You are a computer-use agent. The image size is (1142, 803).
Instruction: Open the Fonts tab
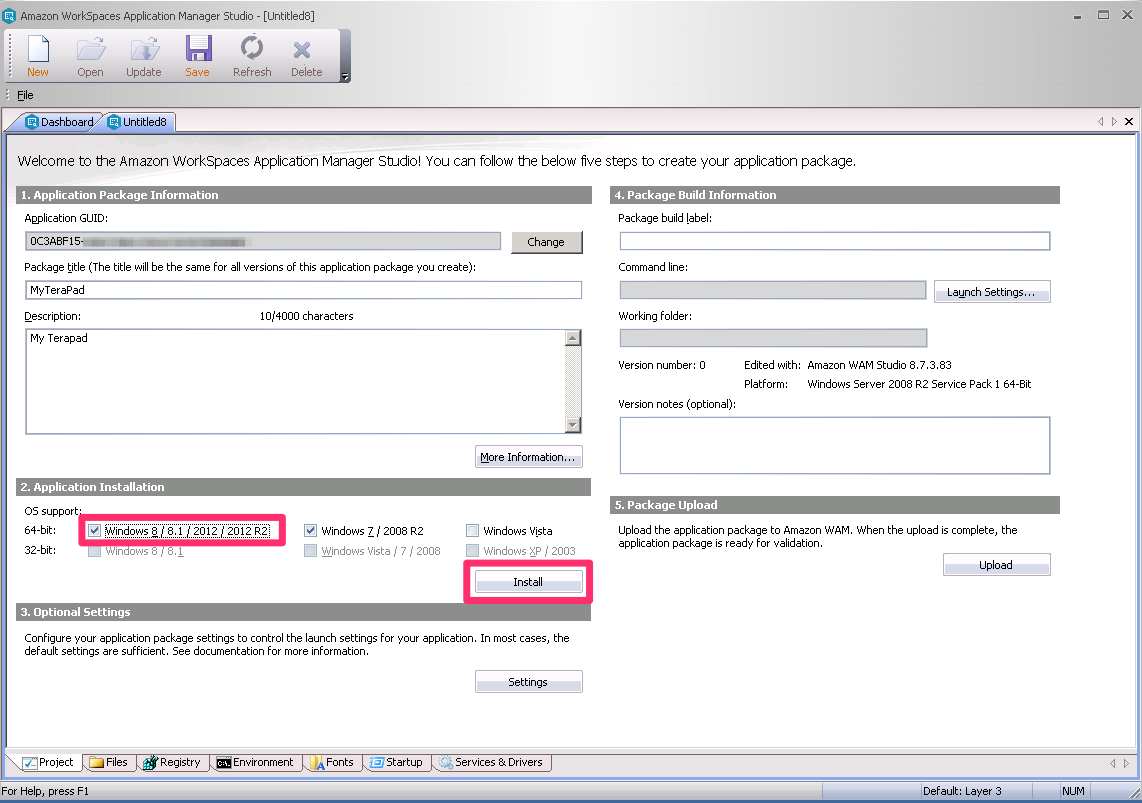(x=332, y=762)
